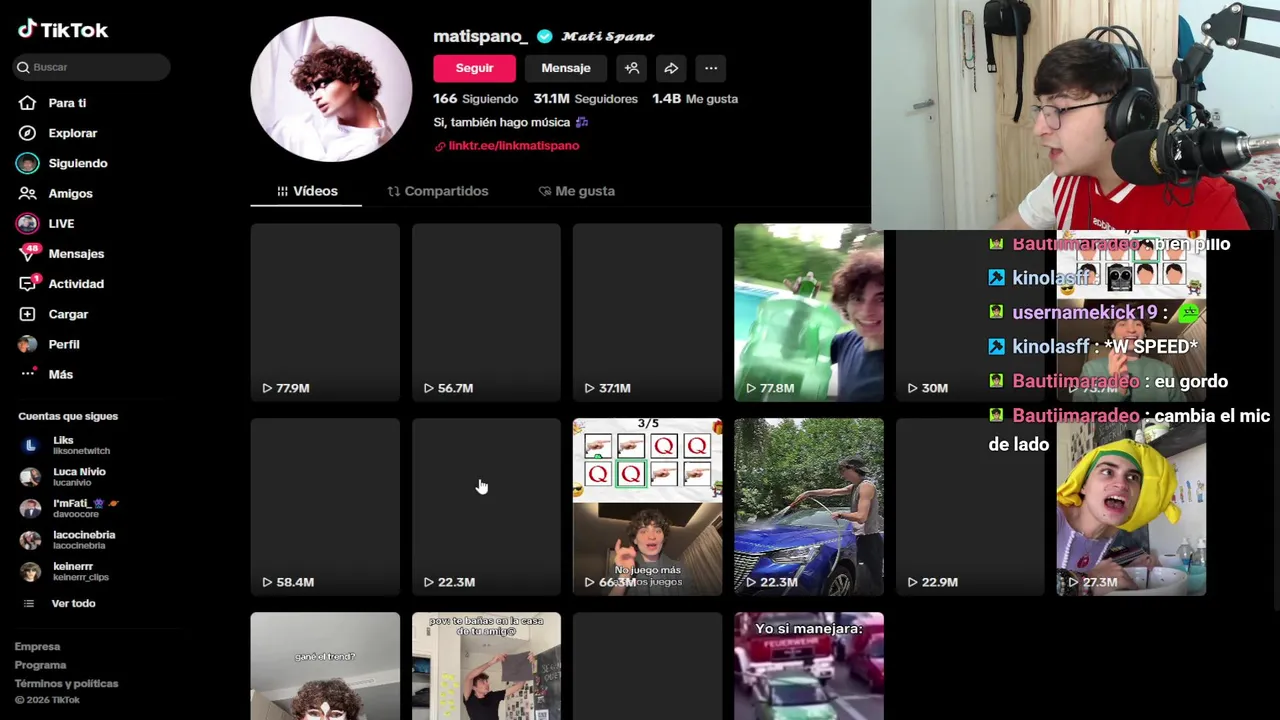
Task: Select the Compartidos tab
Action: pos(438,191)
